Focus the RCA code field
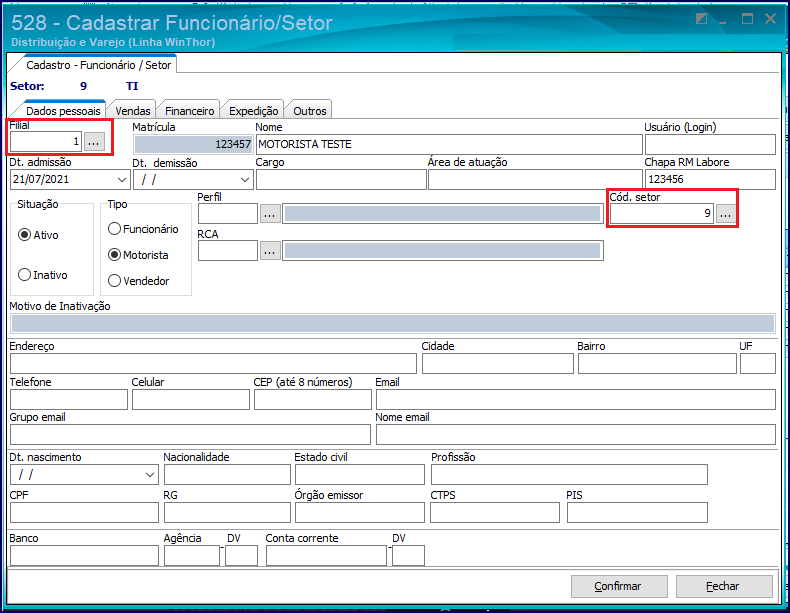790x613 pixels. pyautogui.click(x=228, y=251)
